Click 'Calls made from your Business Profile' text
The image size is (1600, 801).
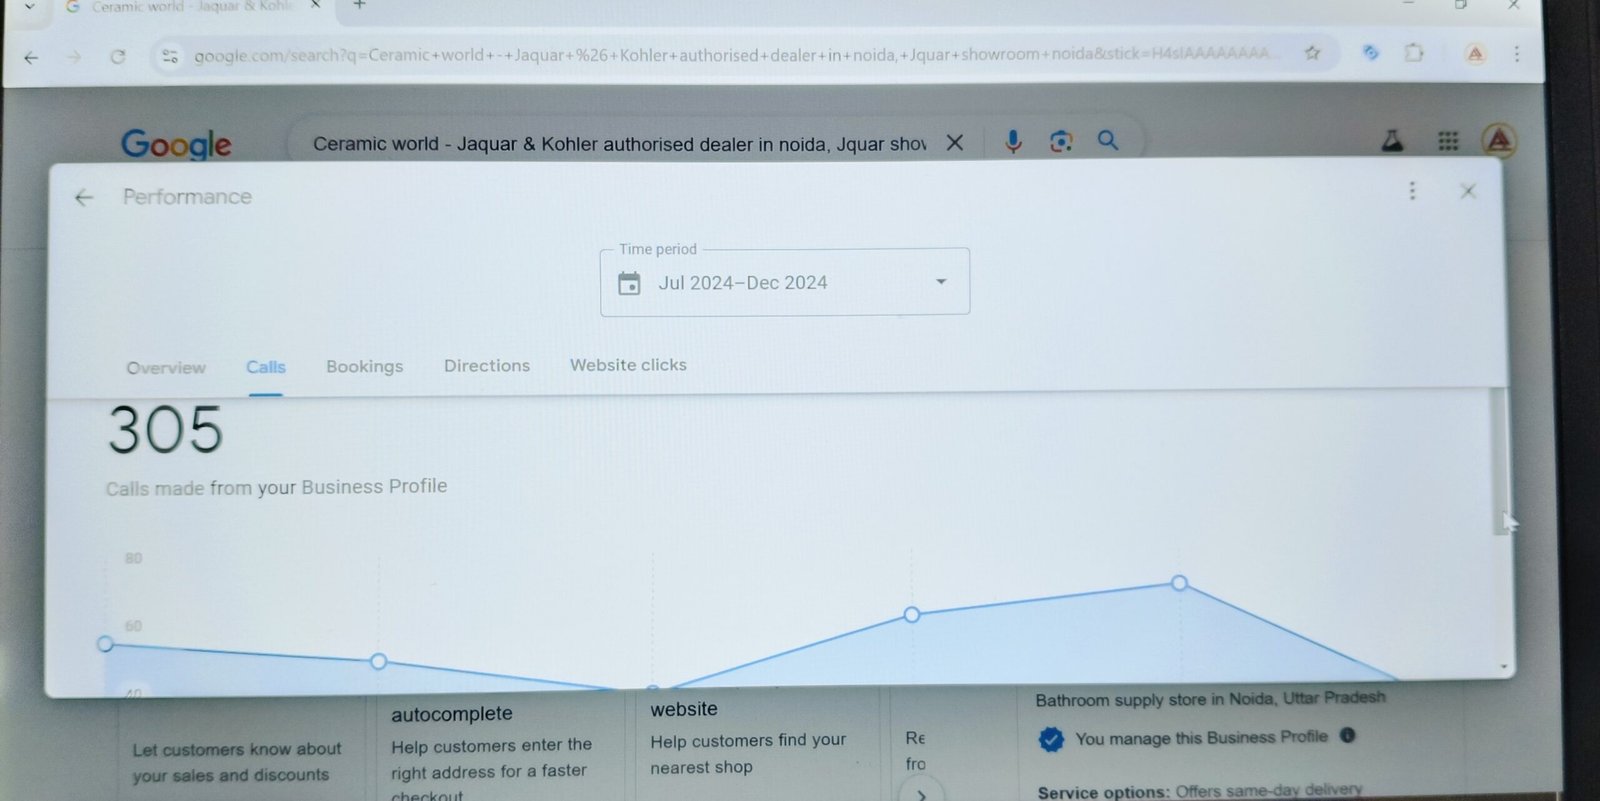277,487
